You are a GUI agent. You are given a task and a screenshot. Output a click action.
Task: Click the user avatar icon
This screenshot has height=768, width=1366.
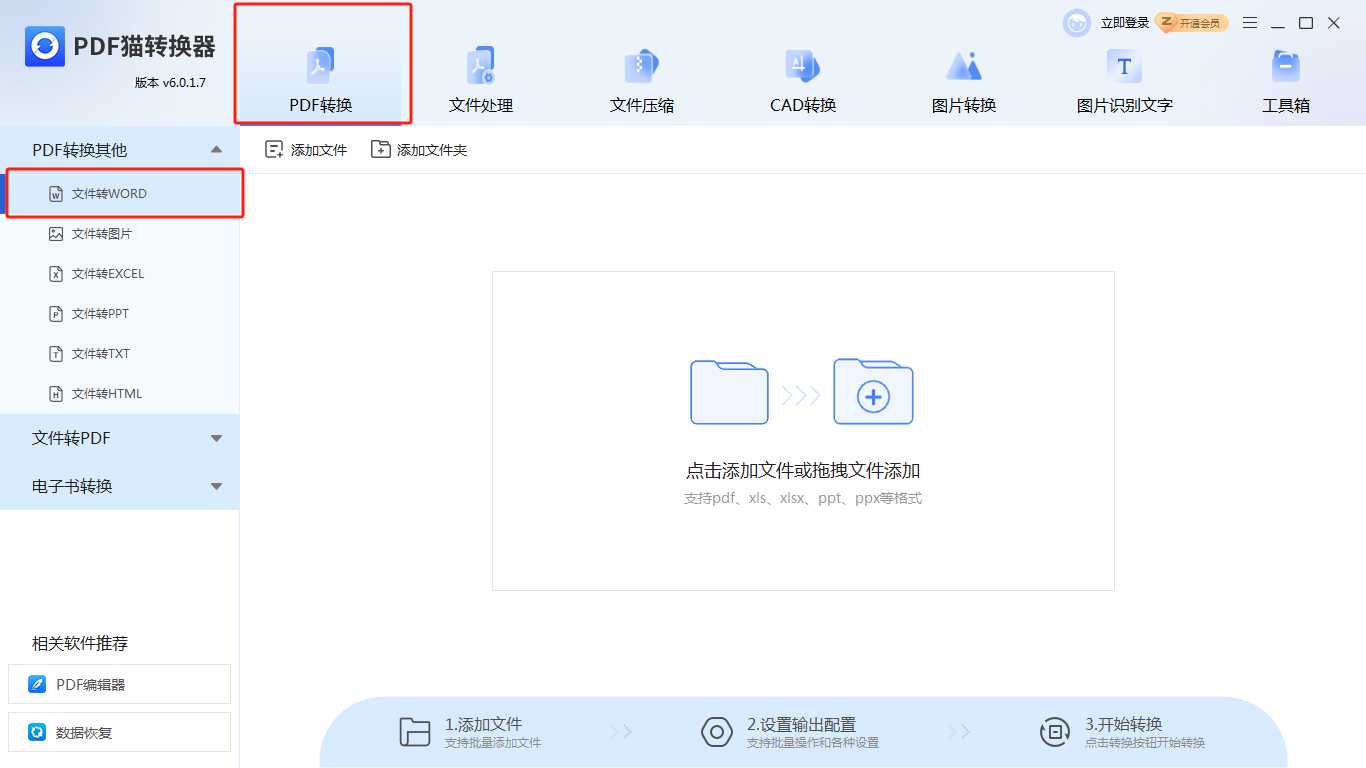coord(1077,23)
